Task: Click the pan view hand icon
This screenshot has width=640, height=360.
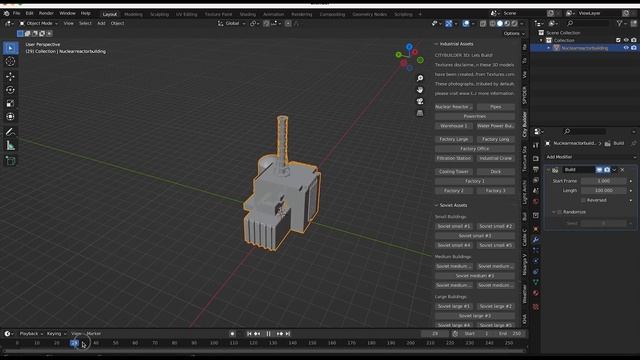Action: point(420,90)
